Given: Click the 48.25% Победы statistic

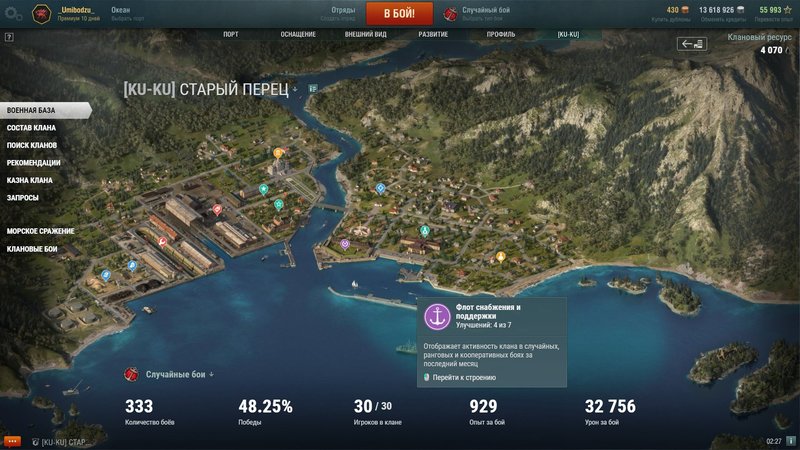Looking at the screenshot, I should (265, 412).
